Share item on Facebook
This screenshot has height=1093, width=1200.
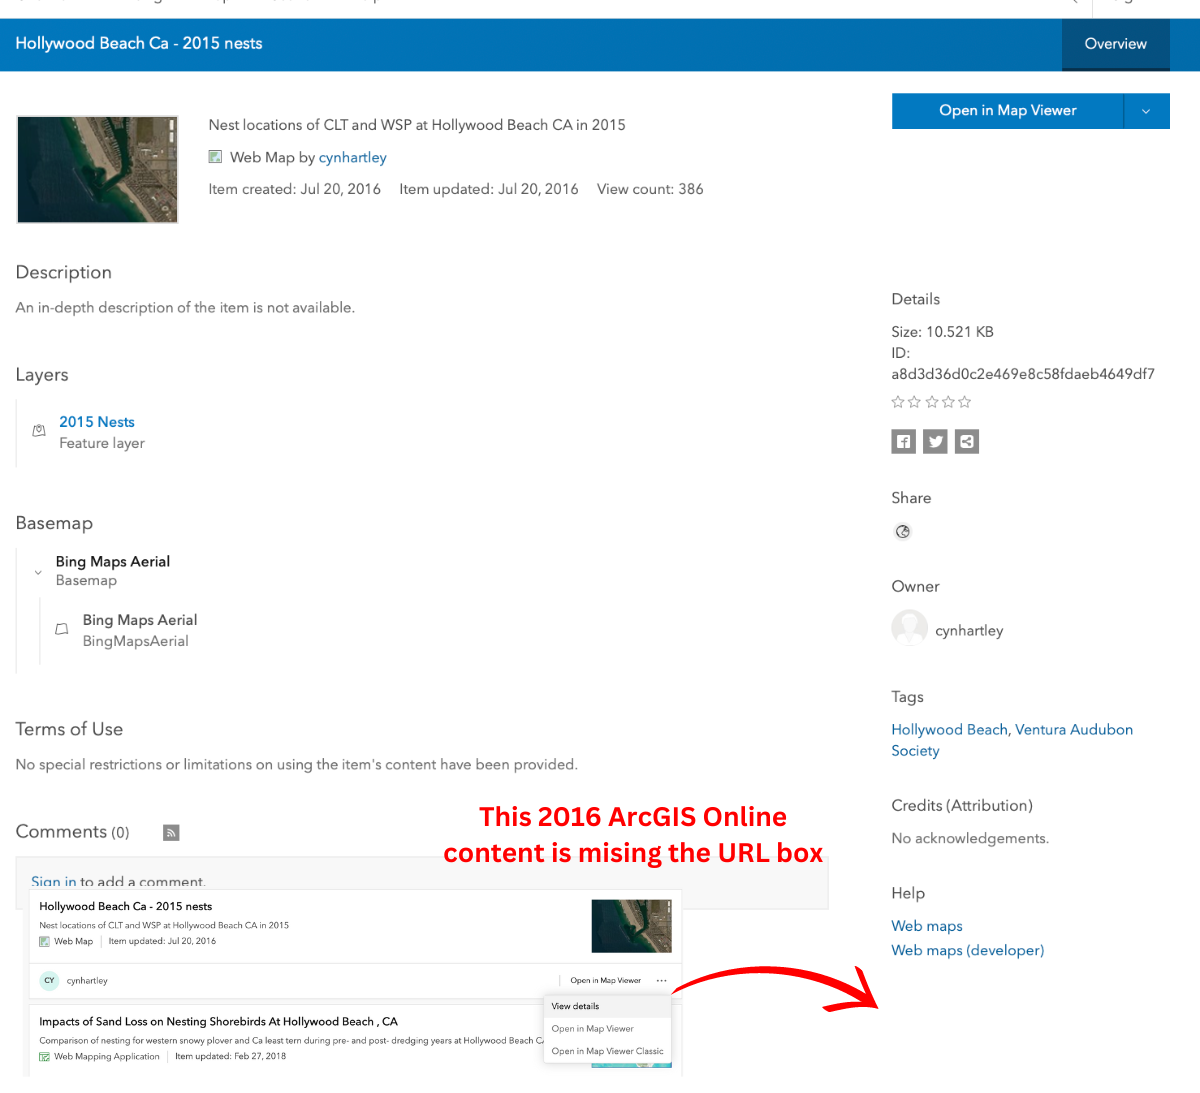coord(903,442)
